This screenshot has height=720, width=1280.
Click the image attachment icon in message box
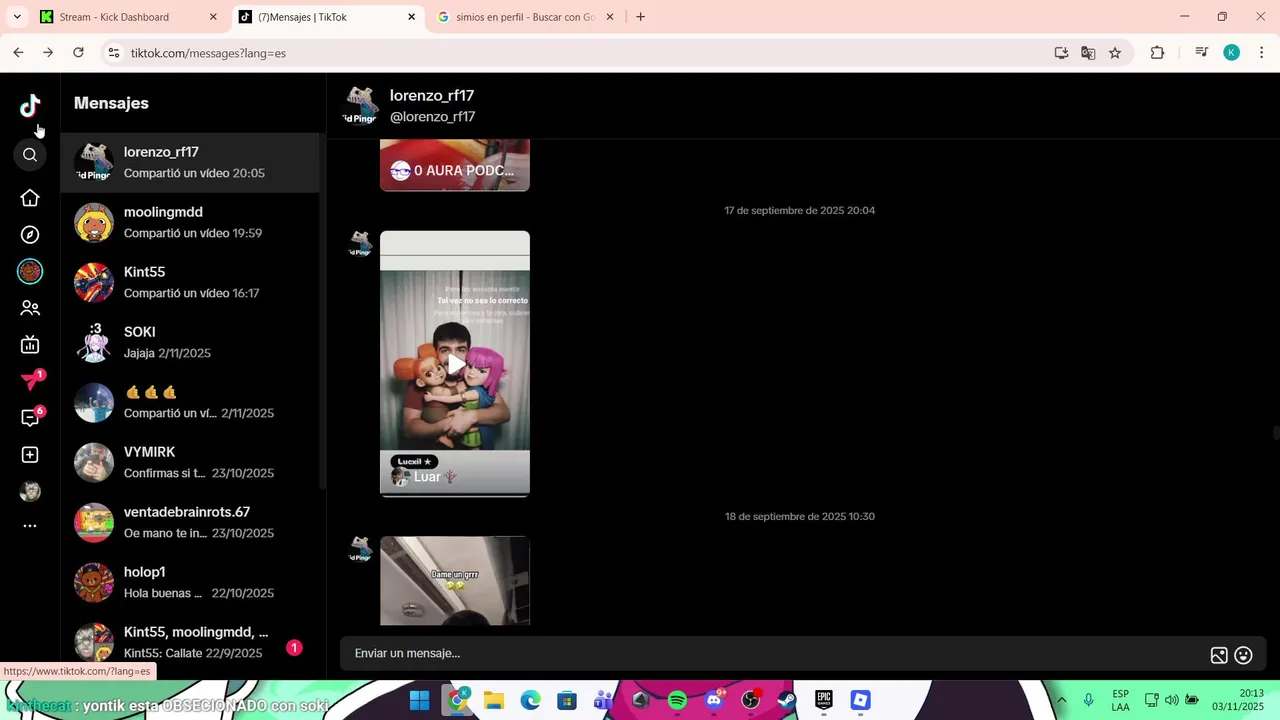(x=1219, y=655)
